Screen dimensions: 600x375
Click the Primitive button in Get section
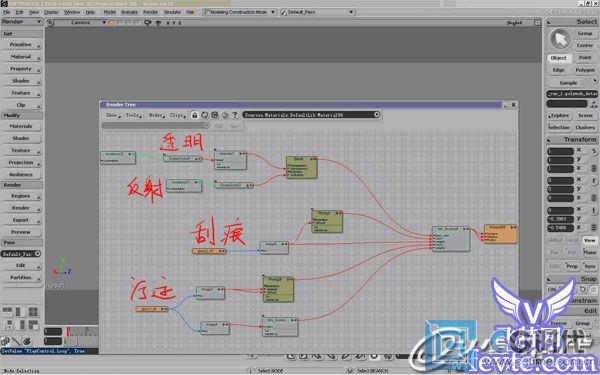pyautogui.click(x=21, y=45)
